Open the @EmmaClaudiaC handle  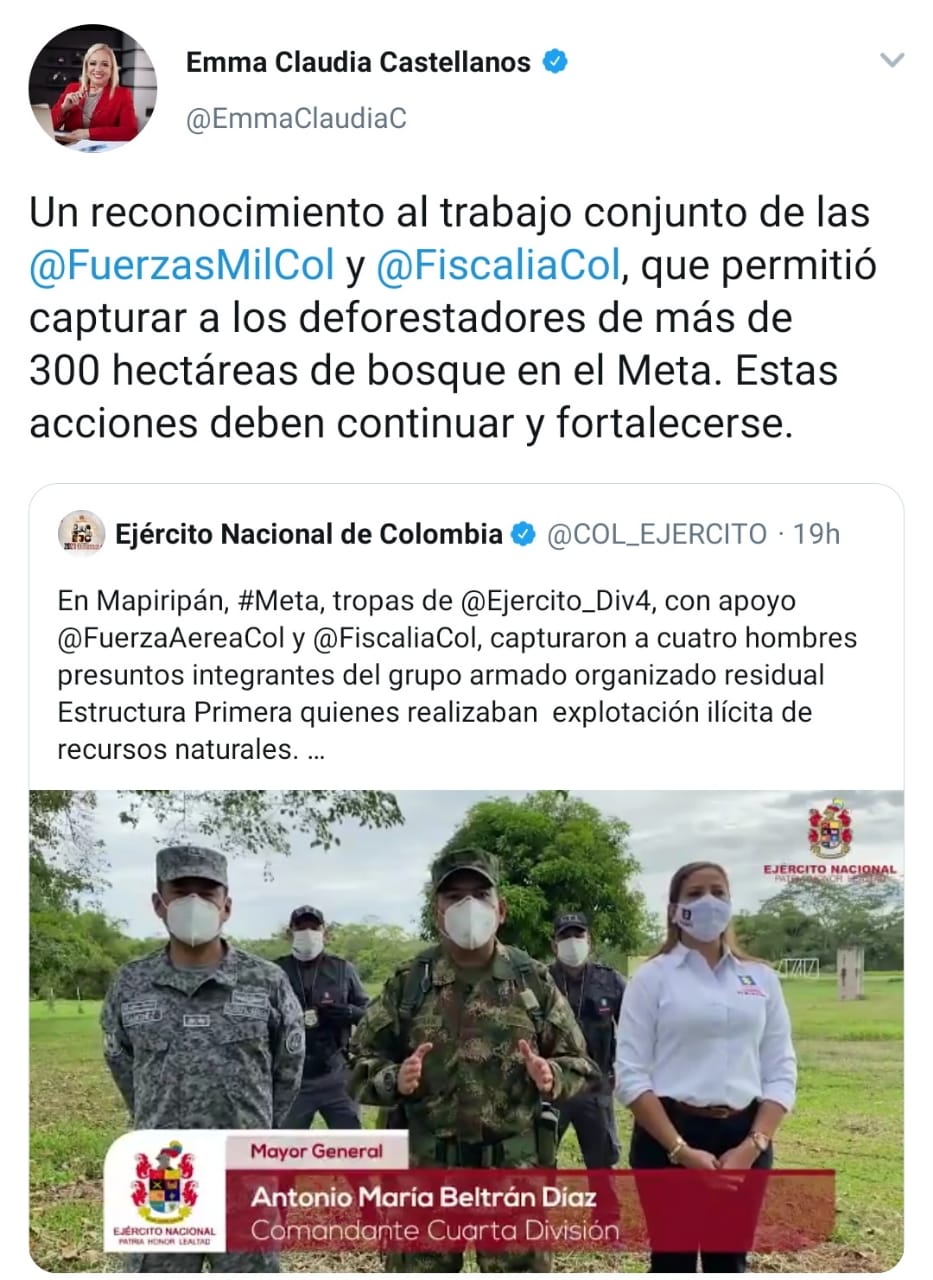tap(296, 118)
